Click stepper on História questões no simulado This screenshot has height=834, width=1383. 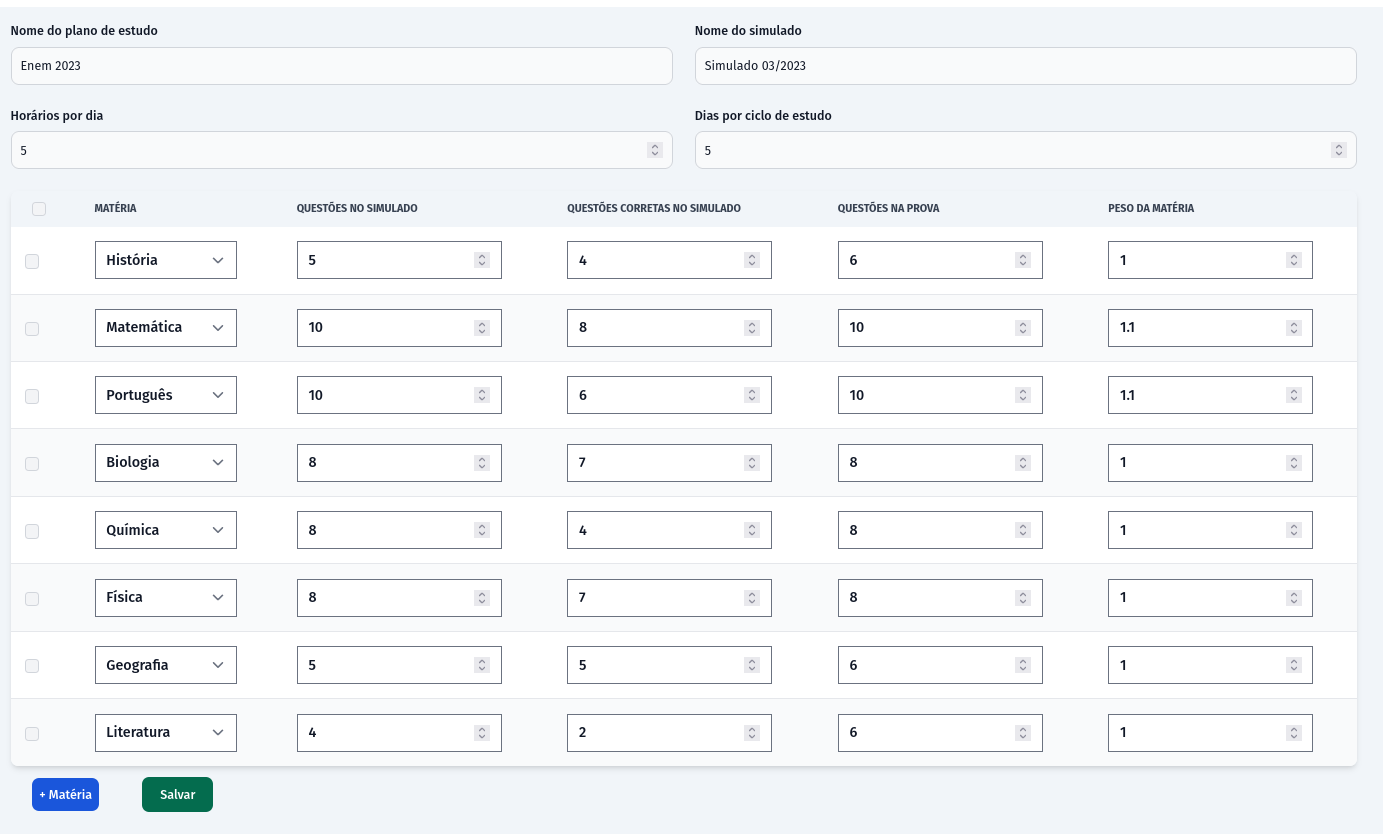click(x=482, y=260)
